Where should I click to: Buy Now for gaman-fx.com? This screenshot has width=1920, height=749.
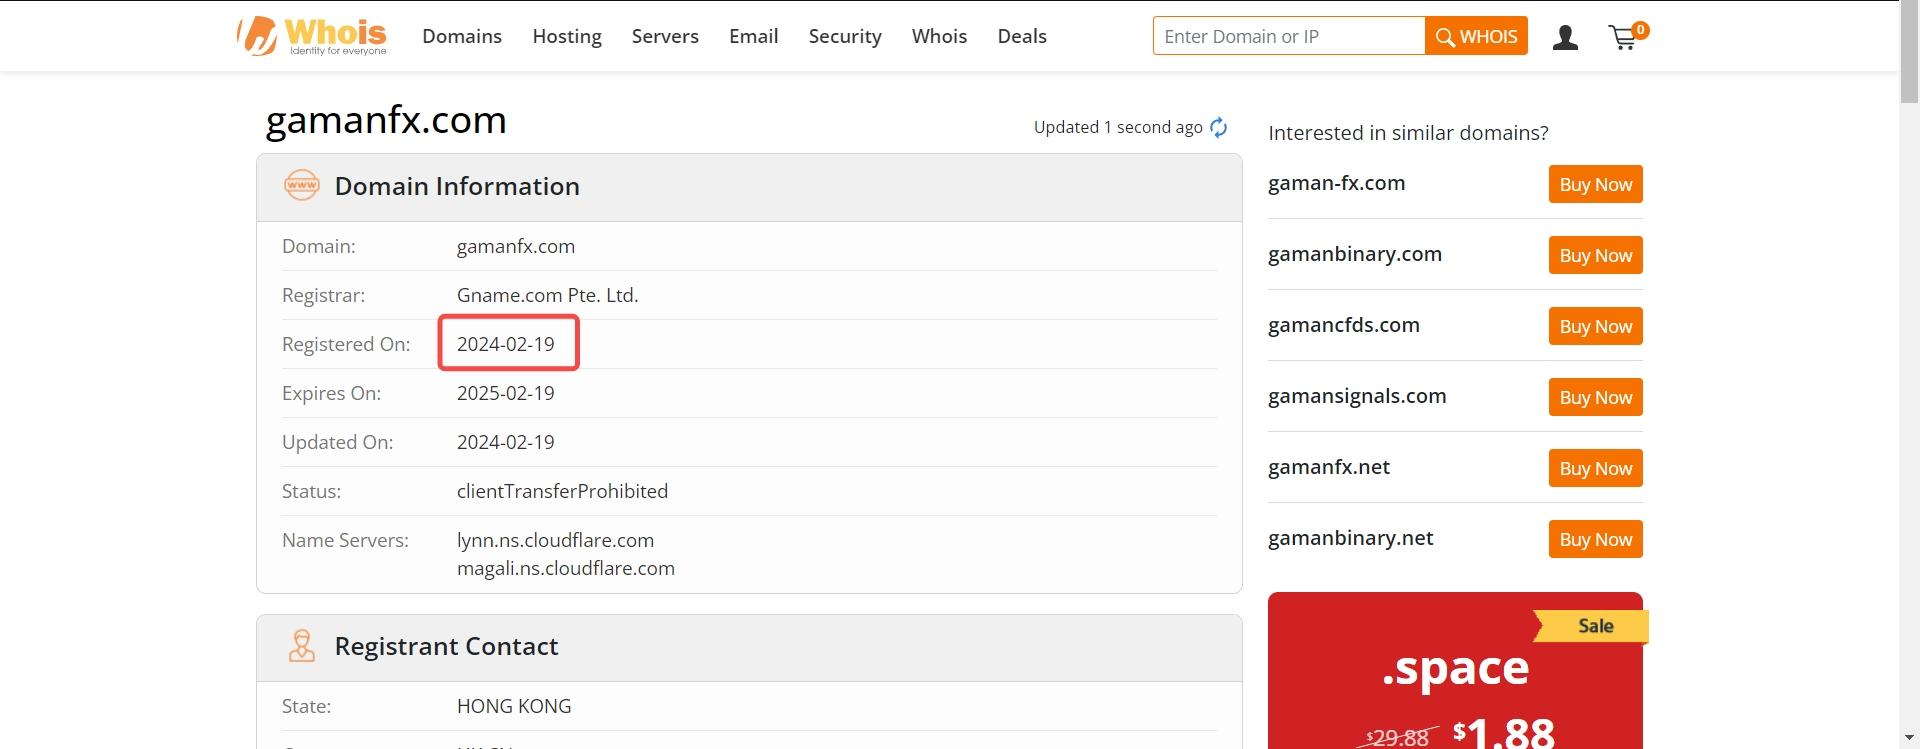1595,184
